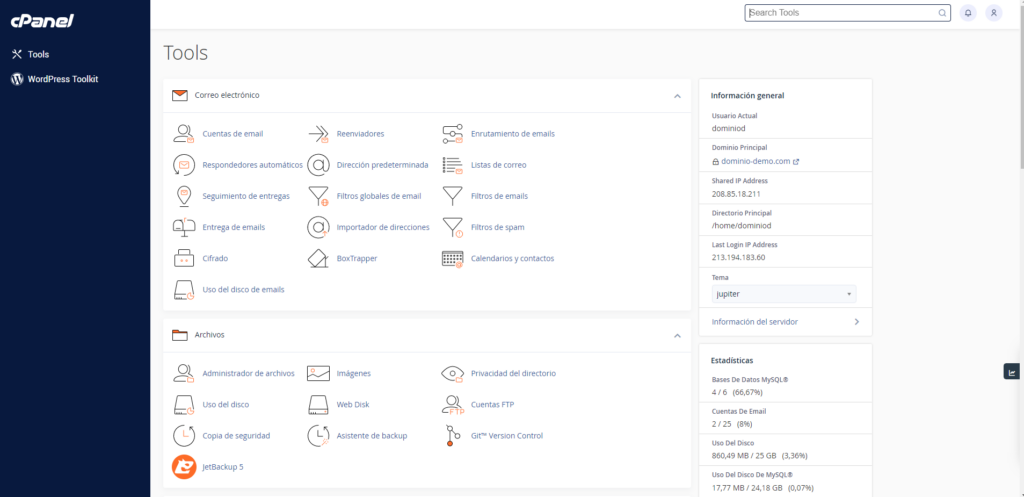Open the JetBackup 5 link
Screen dimensions: 1024x497
[x=223, y=468]
